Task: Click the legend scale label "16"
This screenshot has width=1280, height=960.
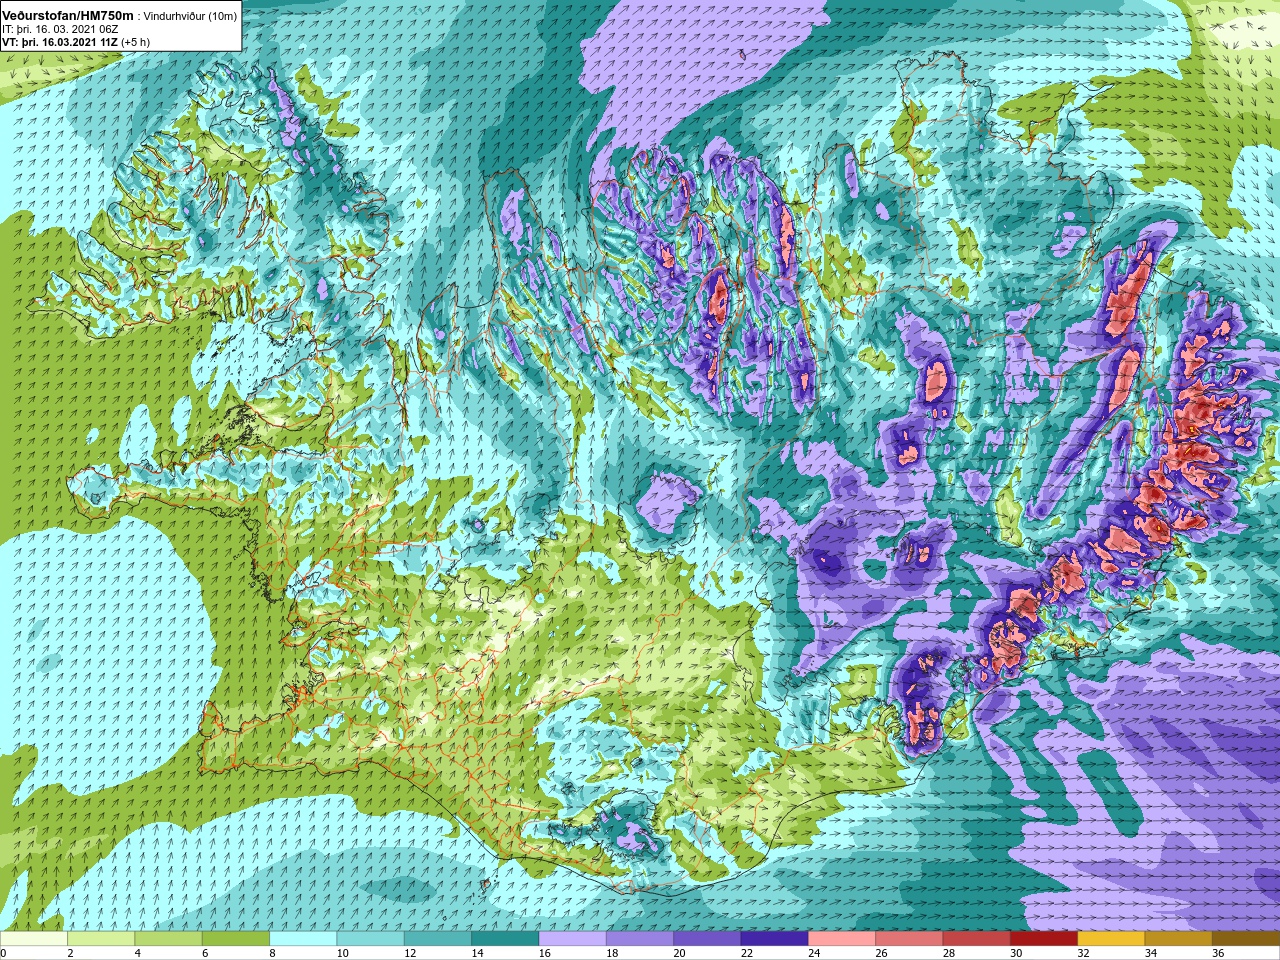Action: coord(544,953)
